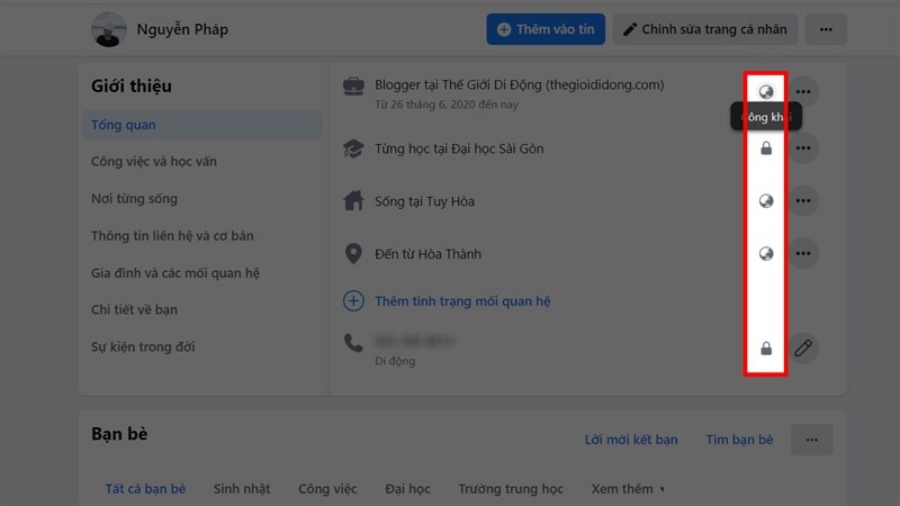Open Nguyễn Pháp profile avatar
900x506 pixels.
coord(108,29)
